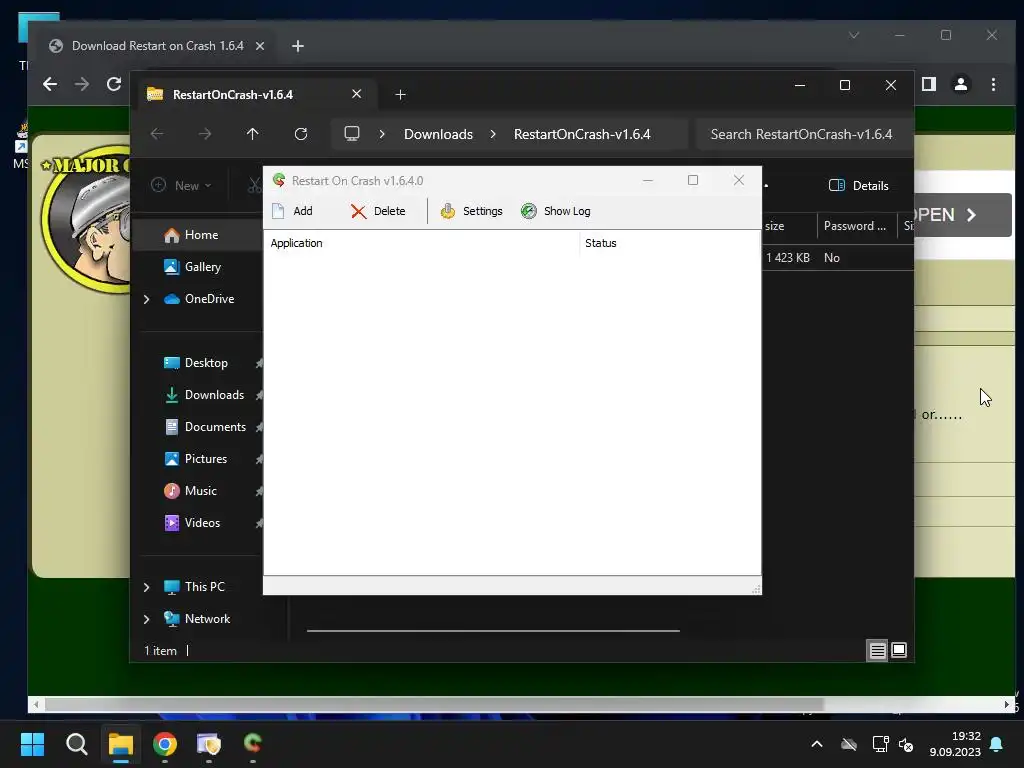Open the New dropdown in Explorer
Screen dimensions: 1024x768
[182, 185]
